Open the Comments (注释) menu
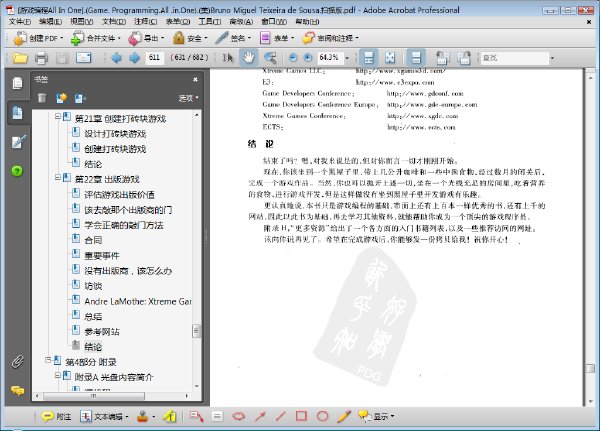 pos(145,22)
